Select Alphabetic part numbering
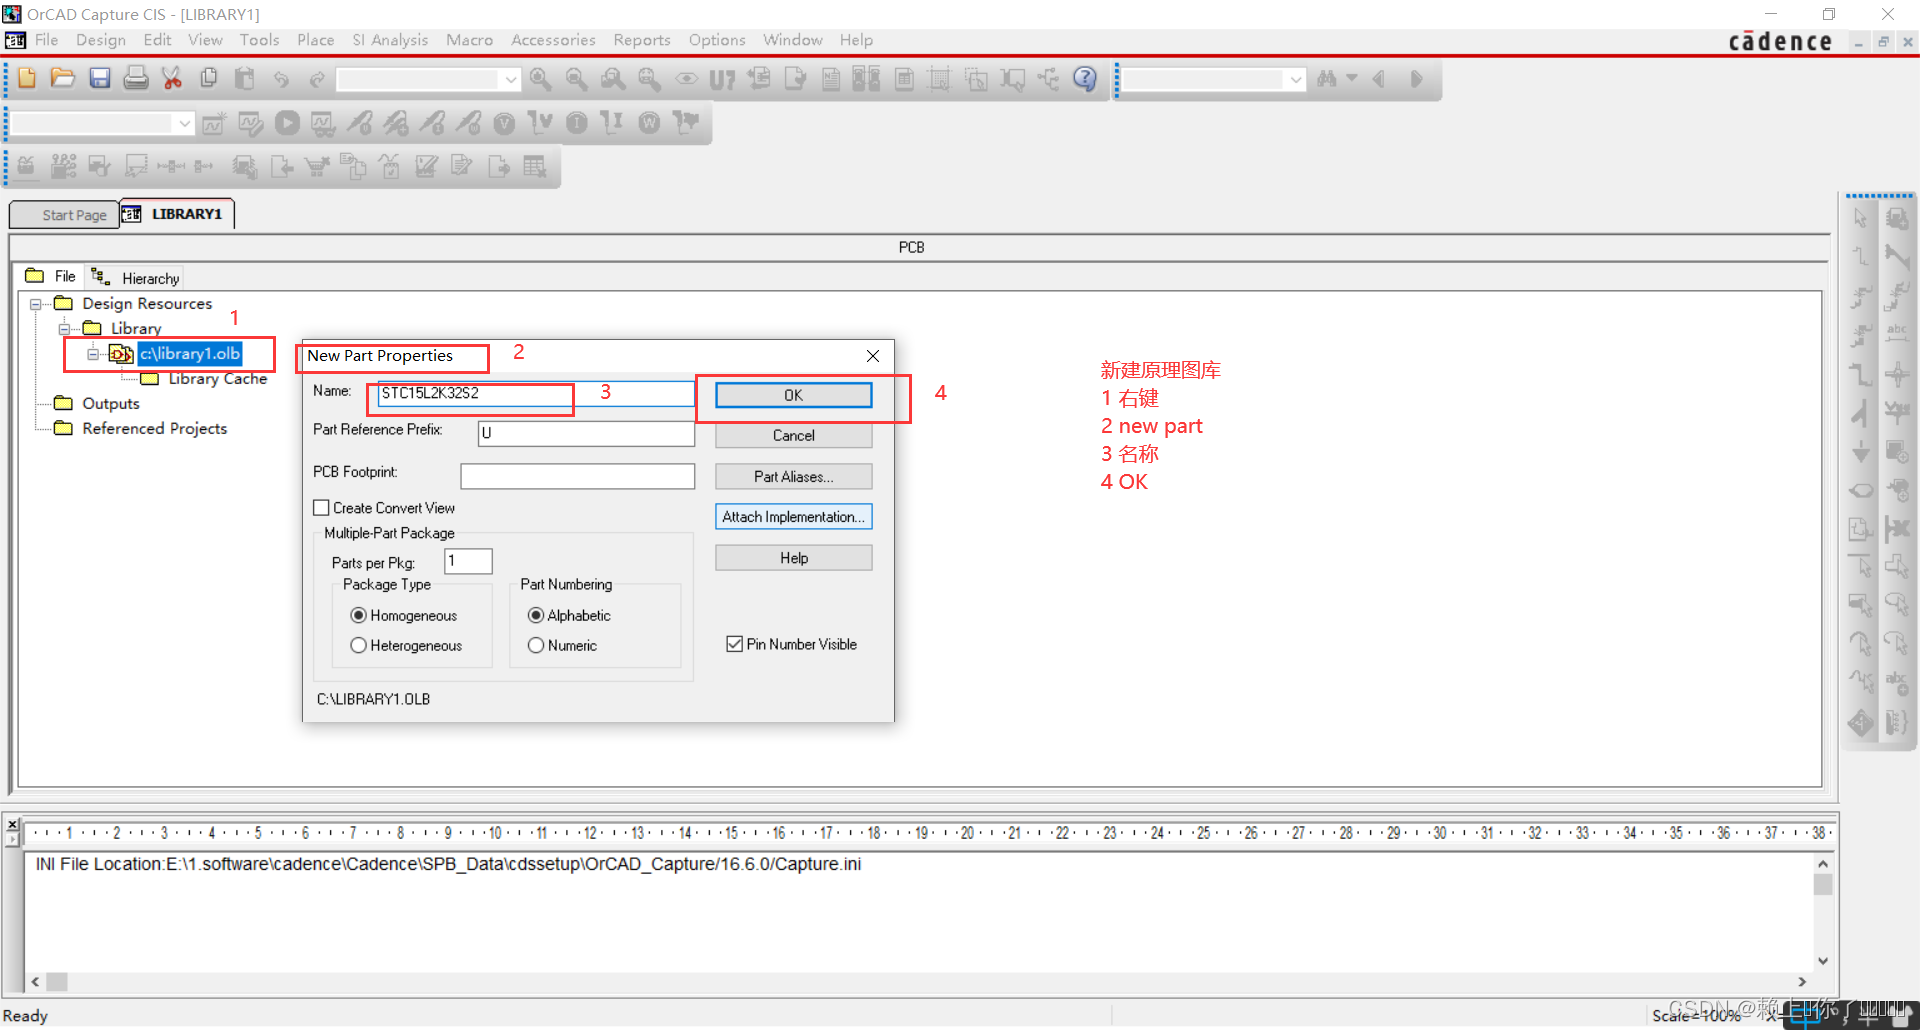This screenshot has height=1030, width=1920. 536,615
